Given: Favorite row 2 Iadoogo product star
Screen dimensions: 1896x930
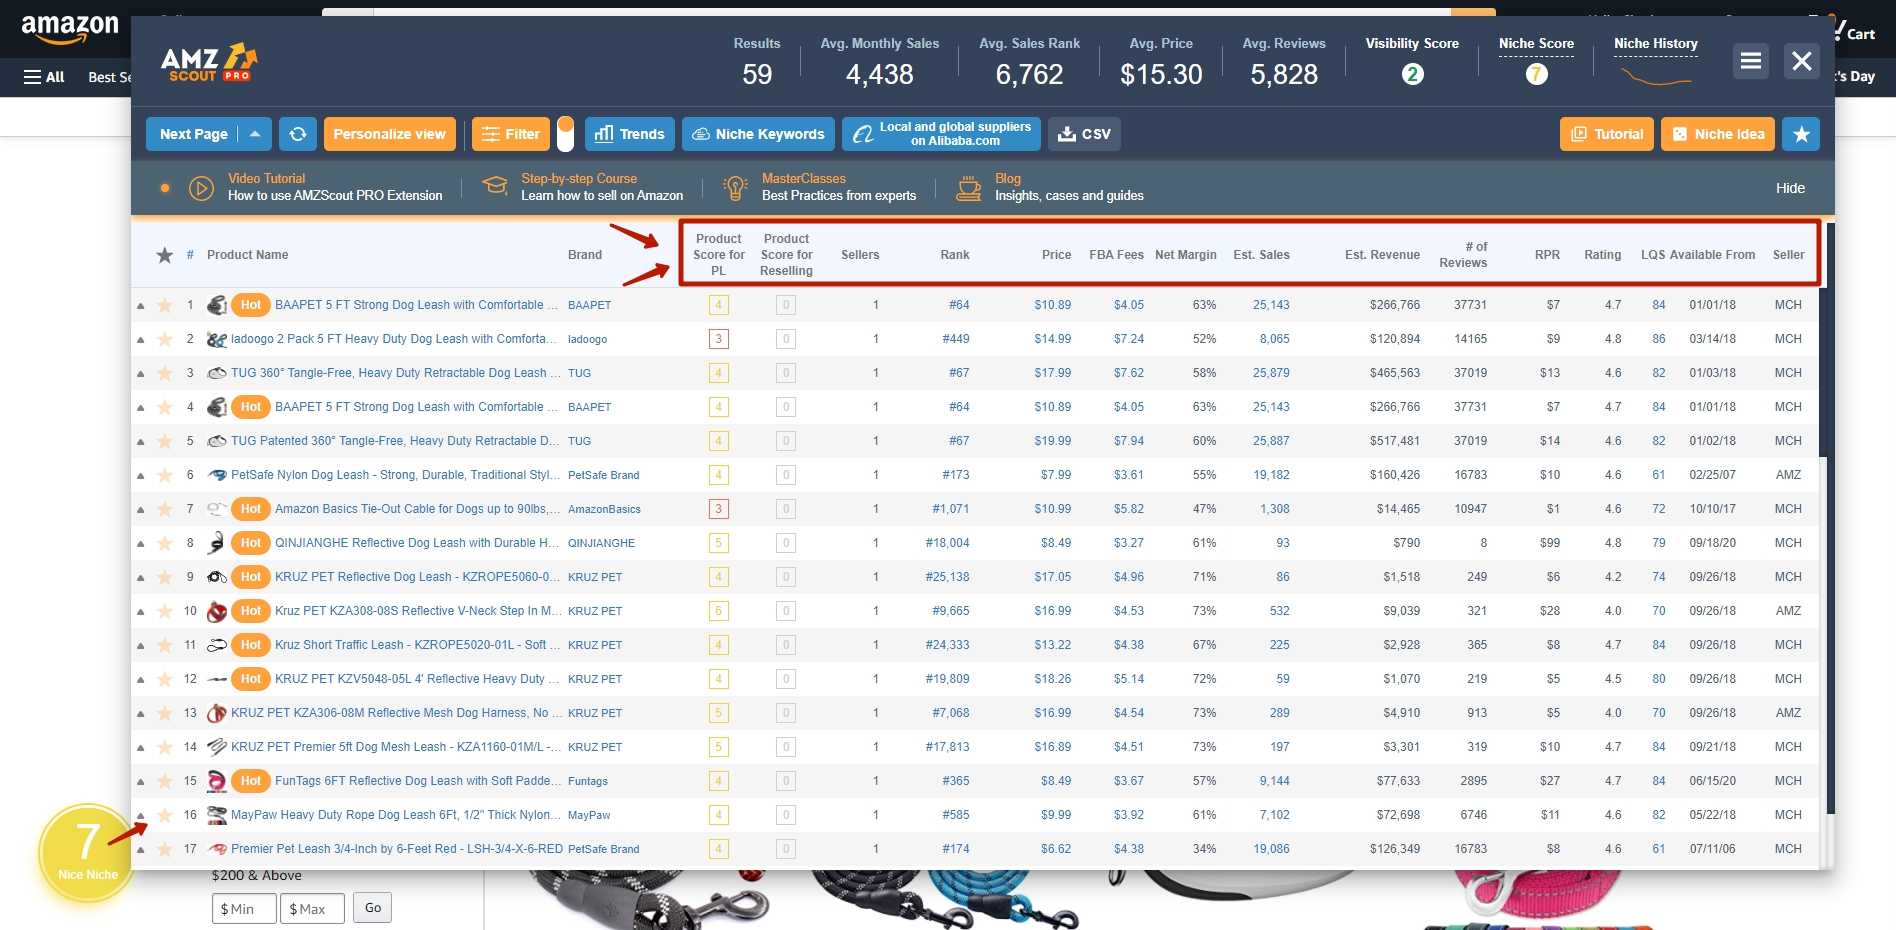Looking at the screenshot, I should coord(164,339).
